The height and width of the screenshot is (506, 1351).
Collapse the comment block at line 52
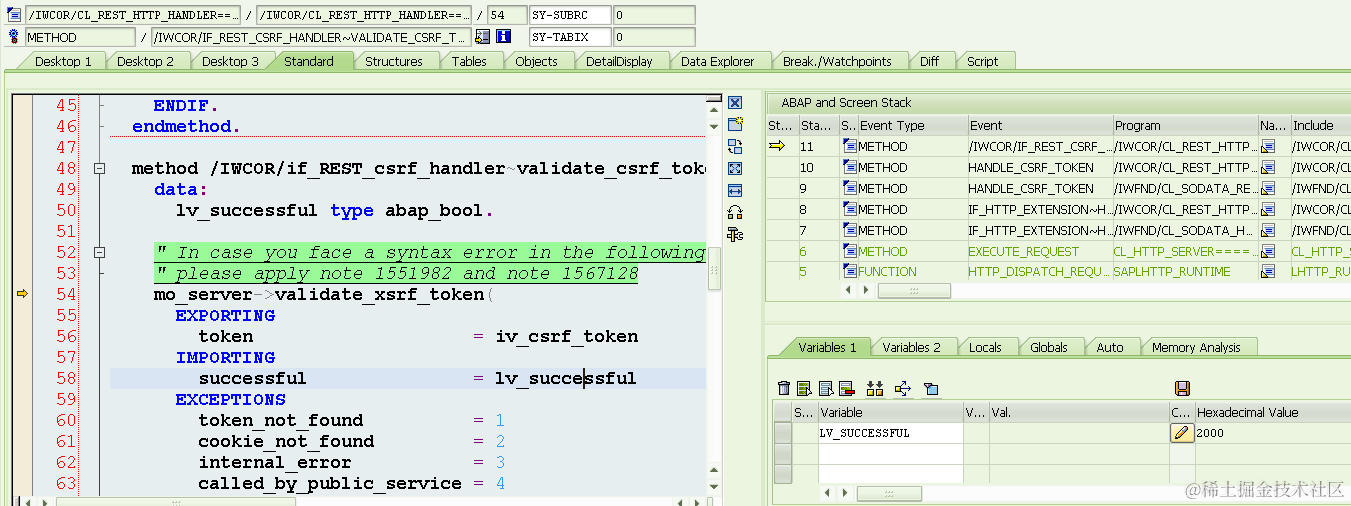(99, 253)
